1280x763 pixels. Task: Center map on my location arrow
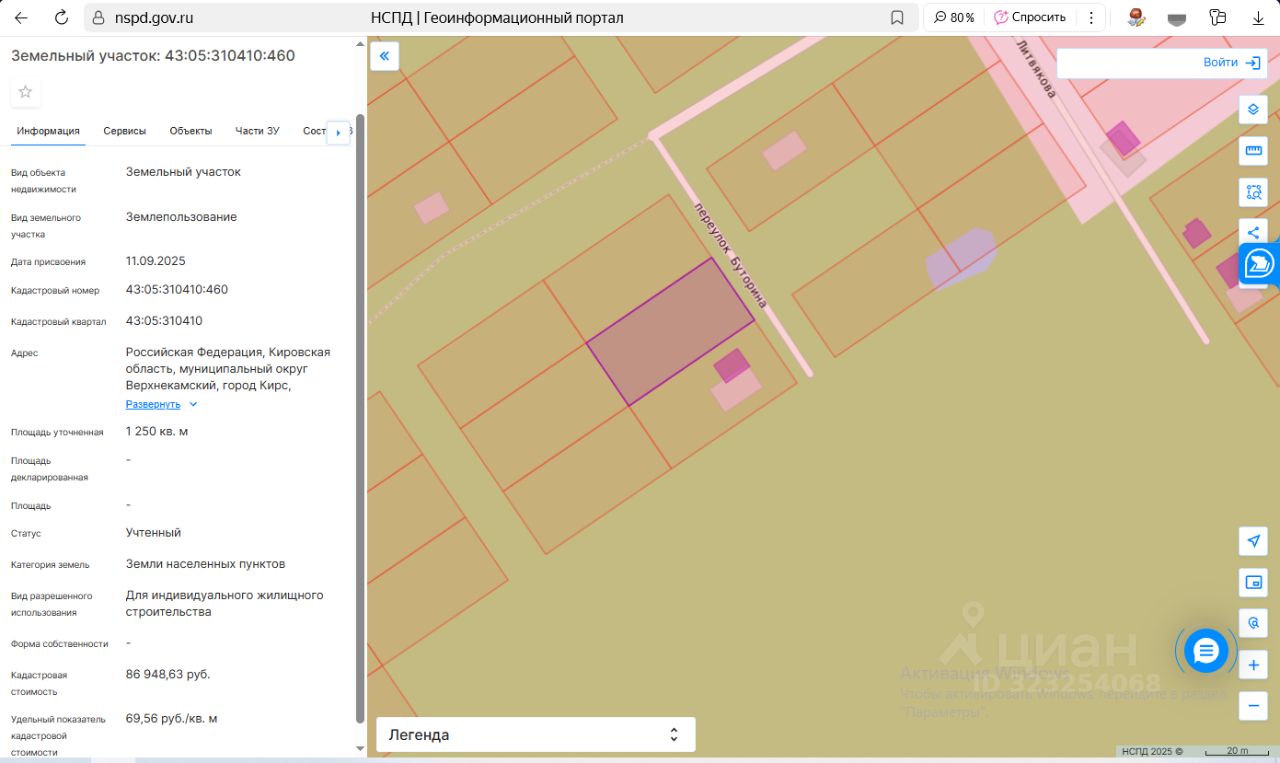click(x=1253, y=541)
